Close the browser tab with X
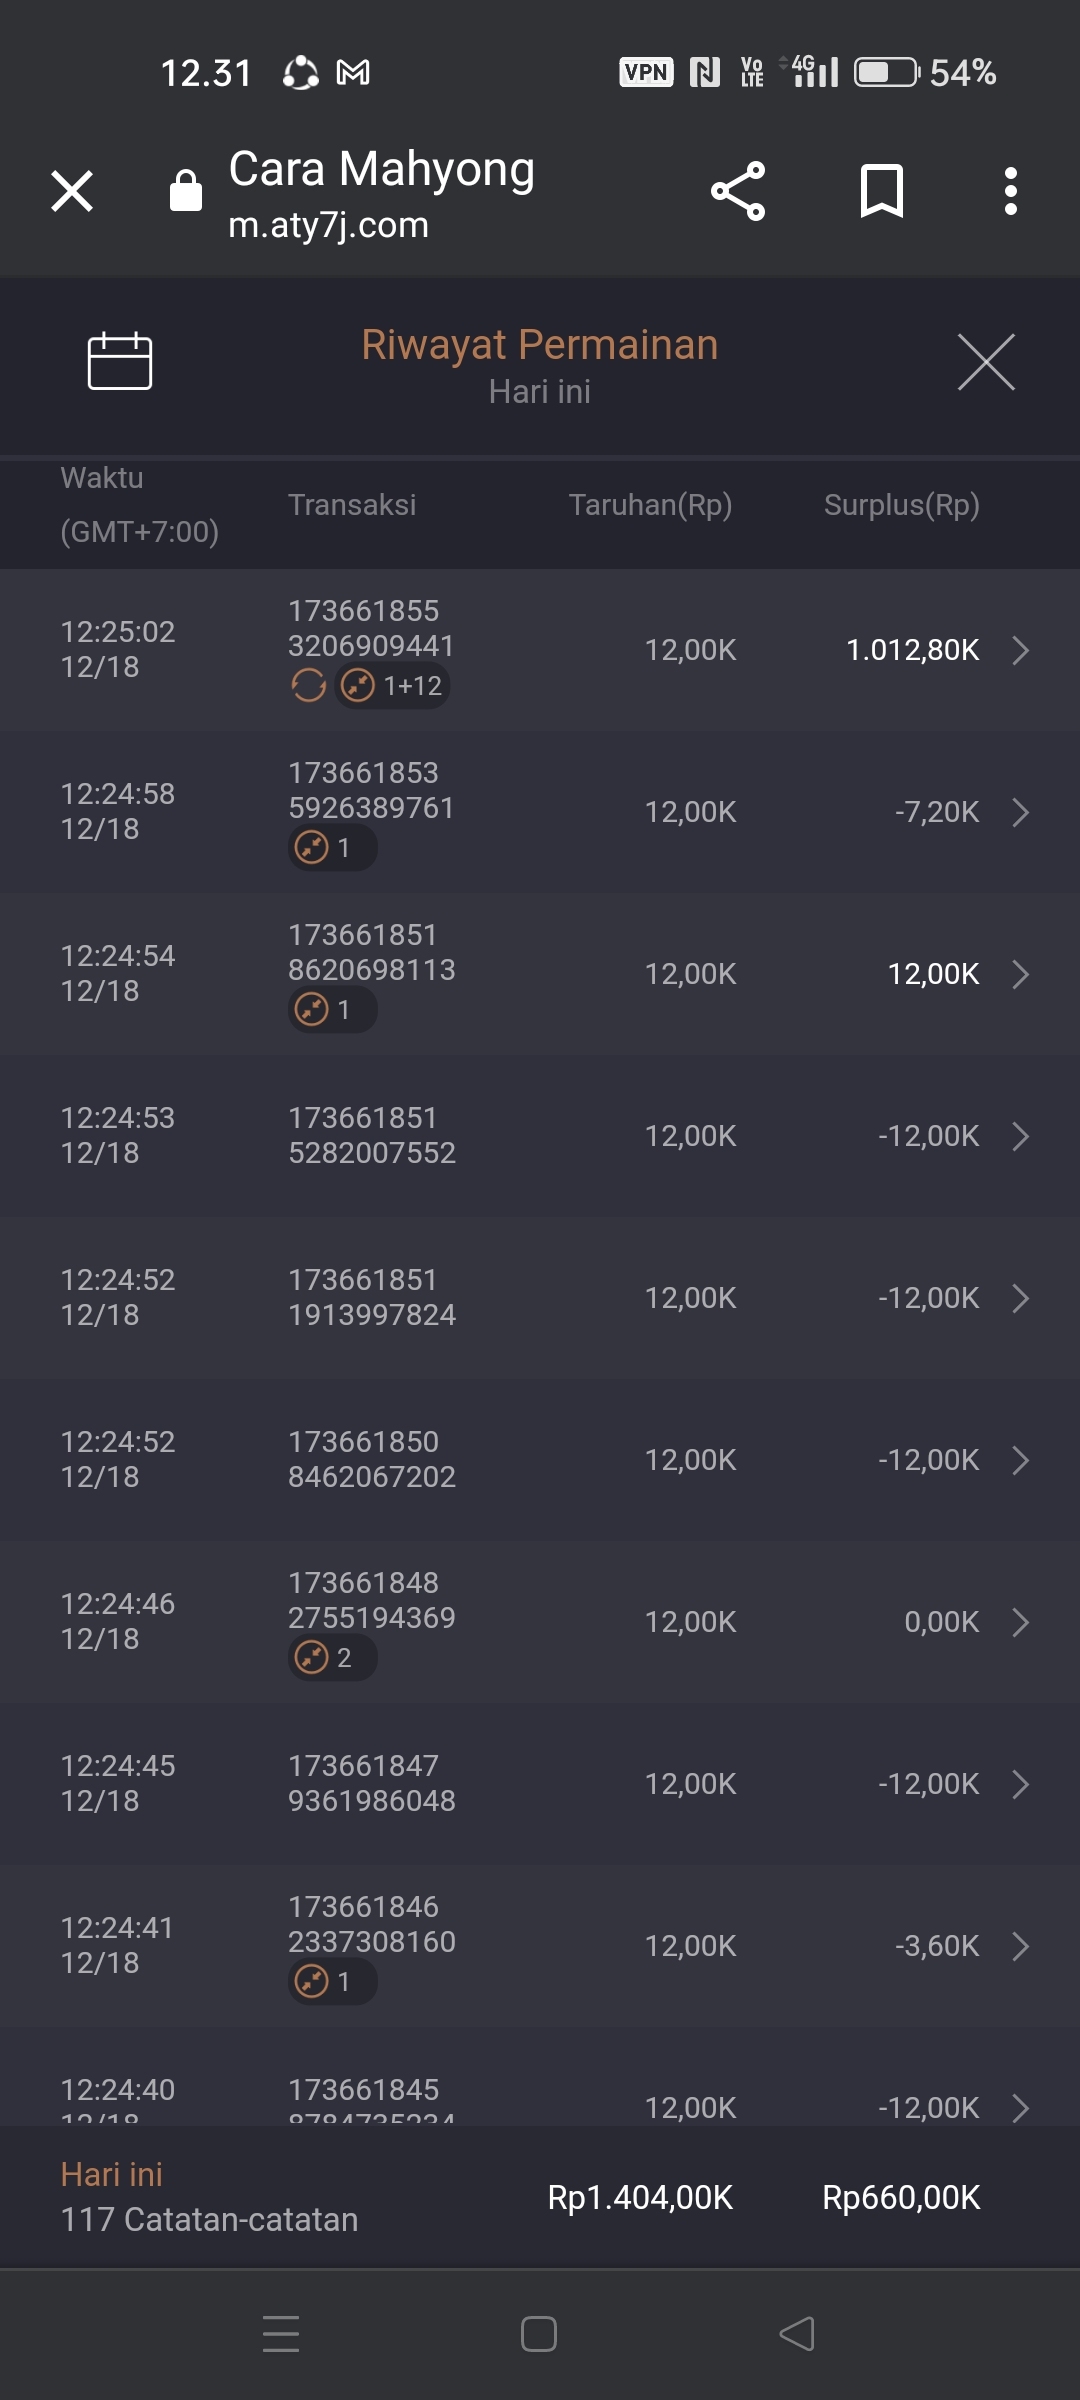This screenshot has height=2400, width=1080. coord(72,191)
